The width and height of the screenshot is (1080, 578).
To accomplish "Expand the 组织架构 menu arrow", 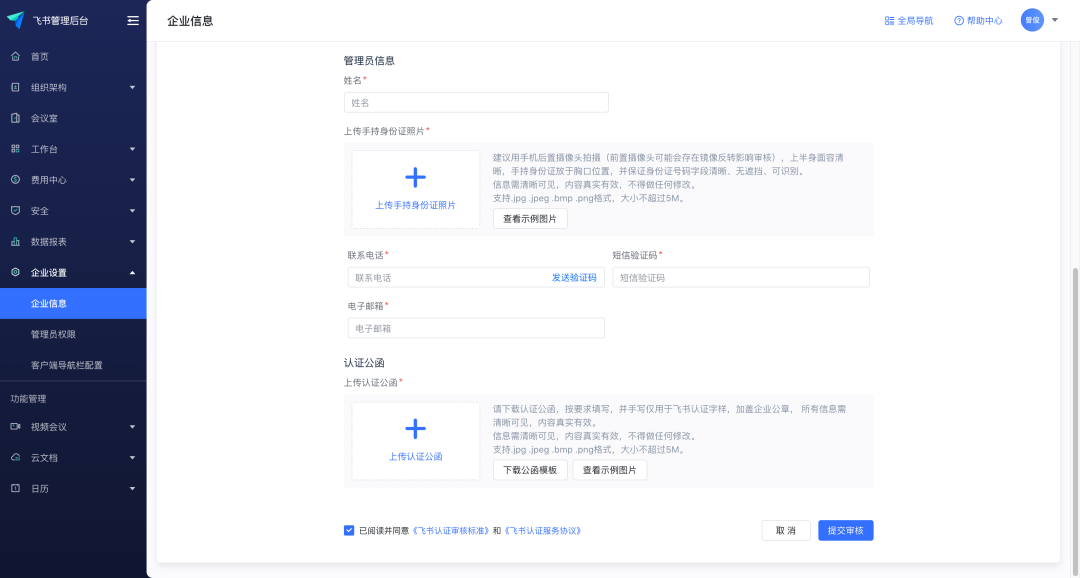I will [132, 87].
